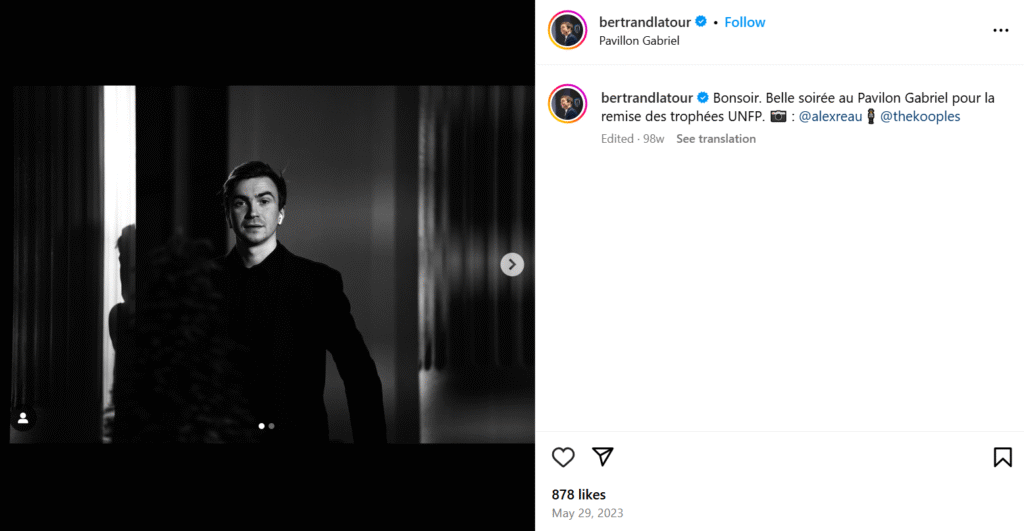The width and height of the screenshot is (1024, 531).
Task: Save the post with the bookmark icon
Action: (1002, 457)
